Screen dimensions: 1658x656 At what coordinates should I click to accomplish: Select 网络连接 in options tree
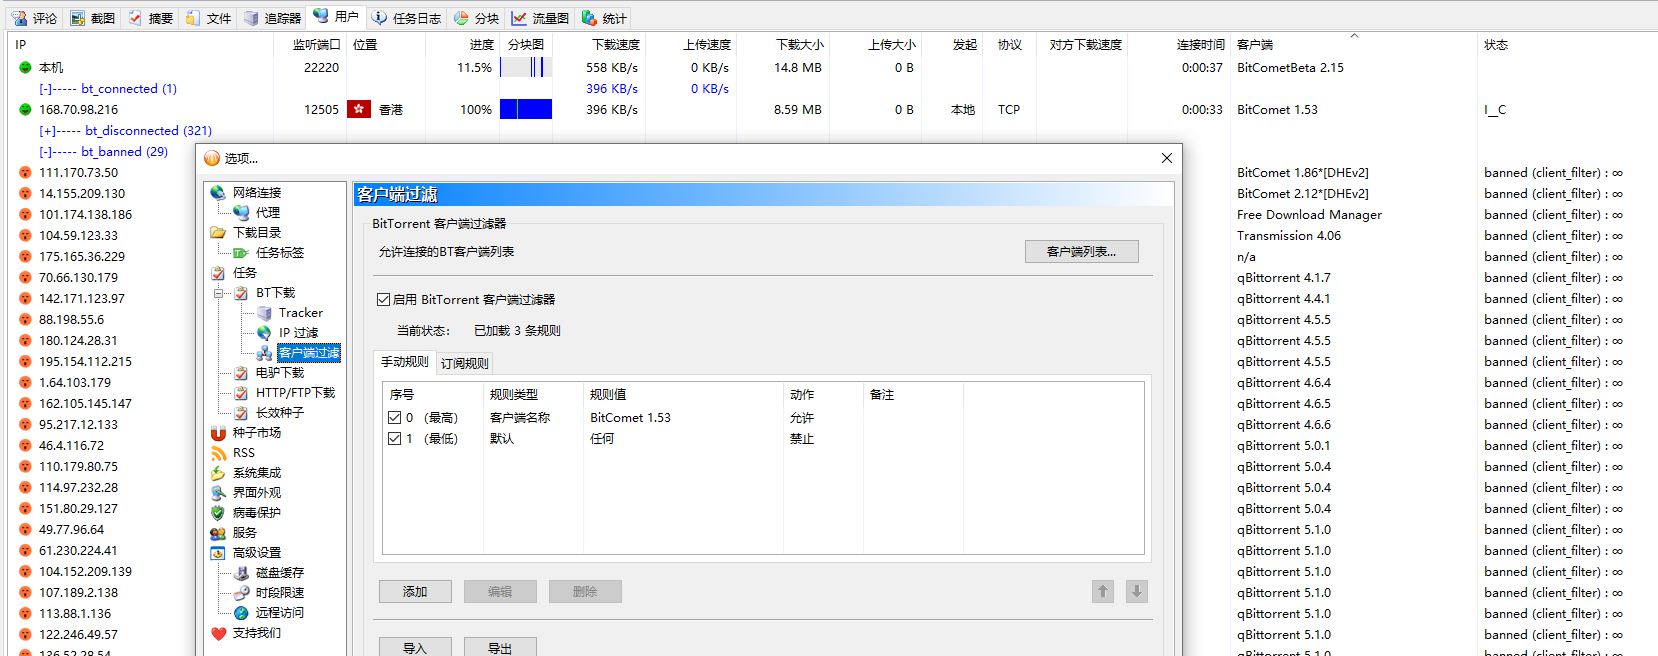pos(257,193)
